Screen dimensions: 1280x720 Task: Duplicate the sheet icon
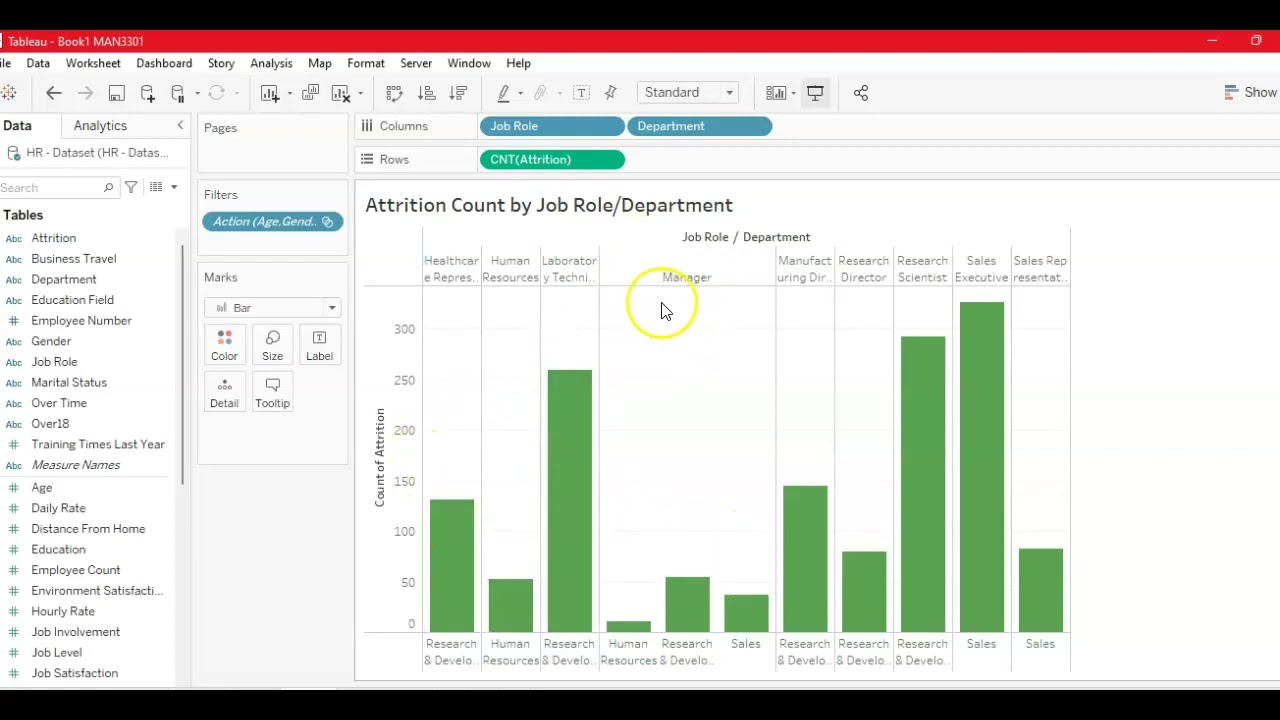310,93
